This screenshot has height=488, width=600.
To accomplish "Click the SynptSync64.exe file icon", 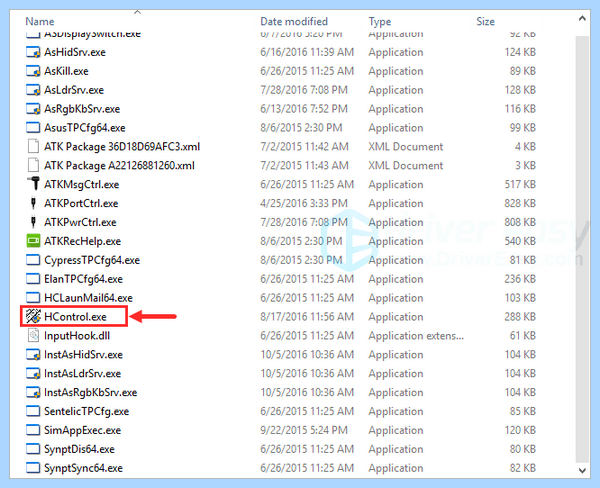I will point(33,468).
